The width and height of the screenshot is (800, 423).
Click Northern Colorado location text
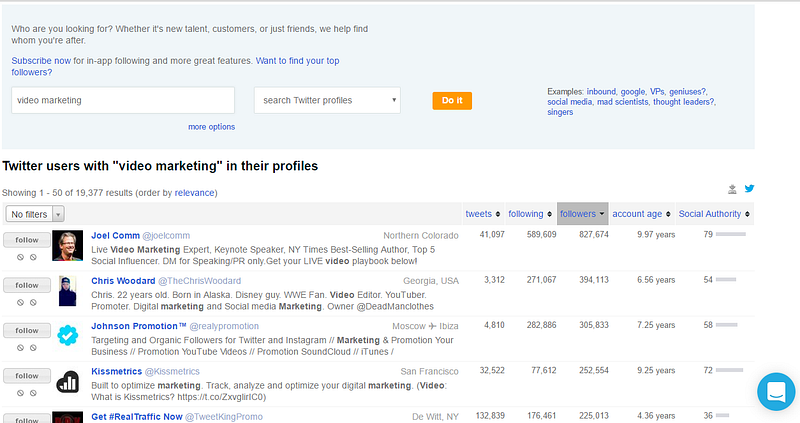coord(421,236)
